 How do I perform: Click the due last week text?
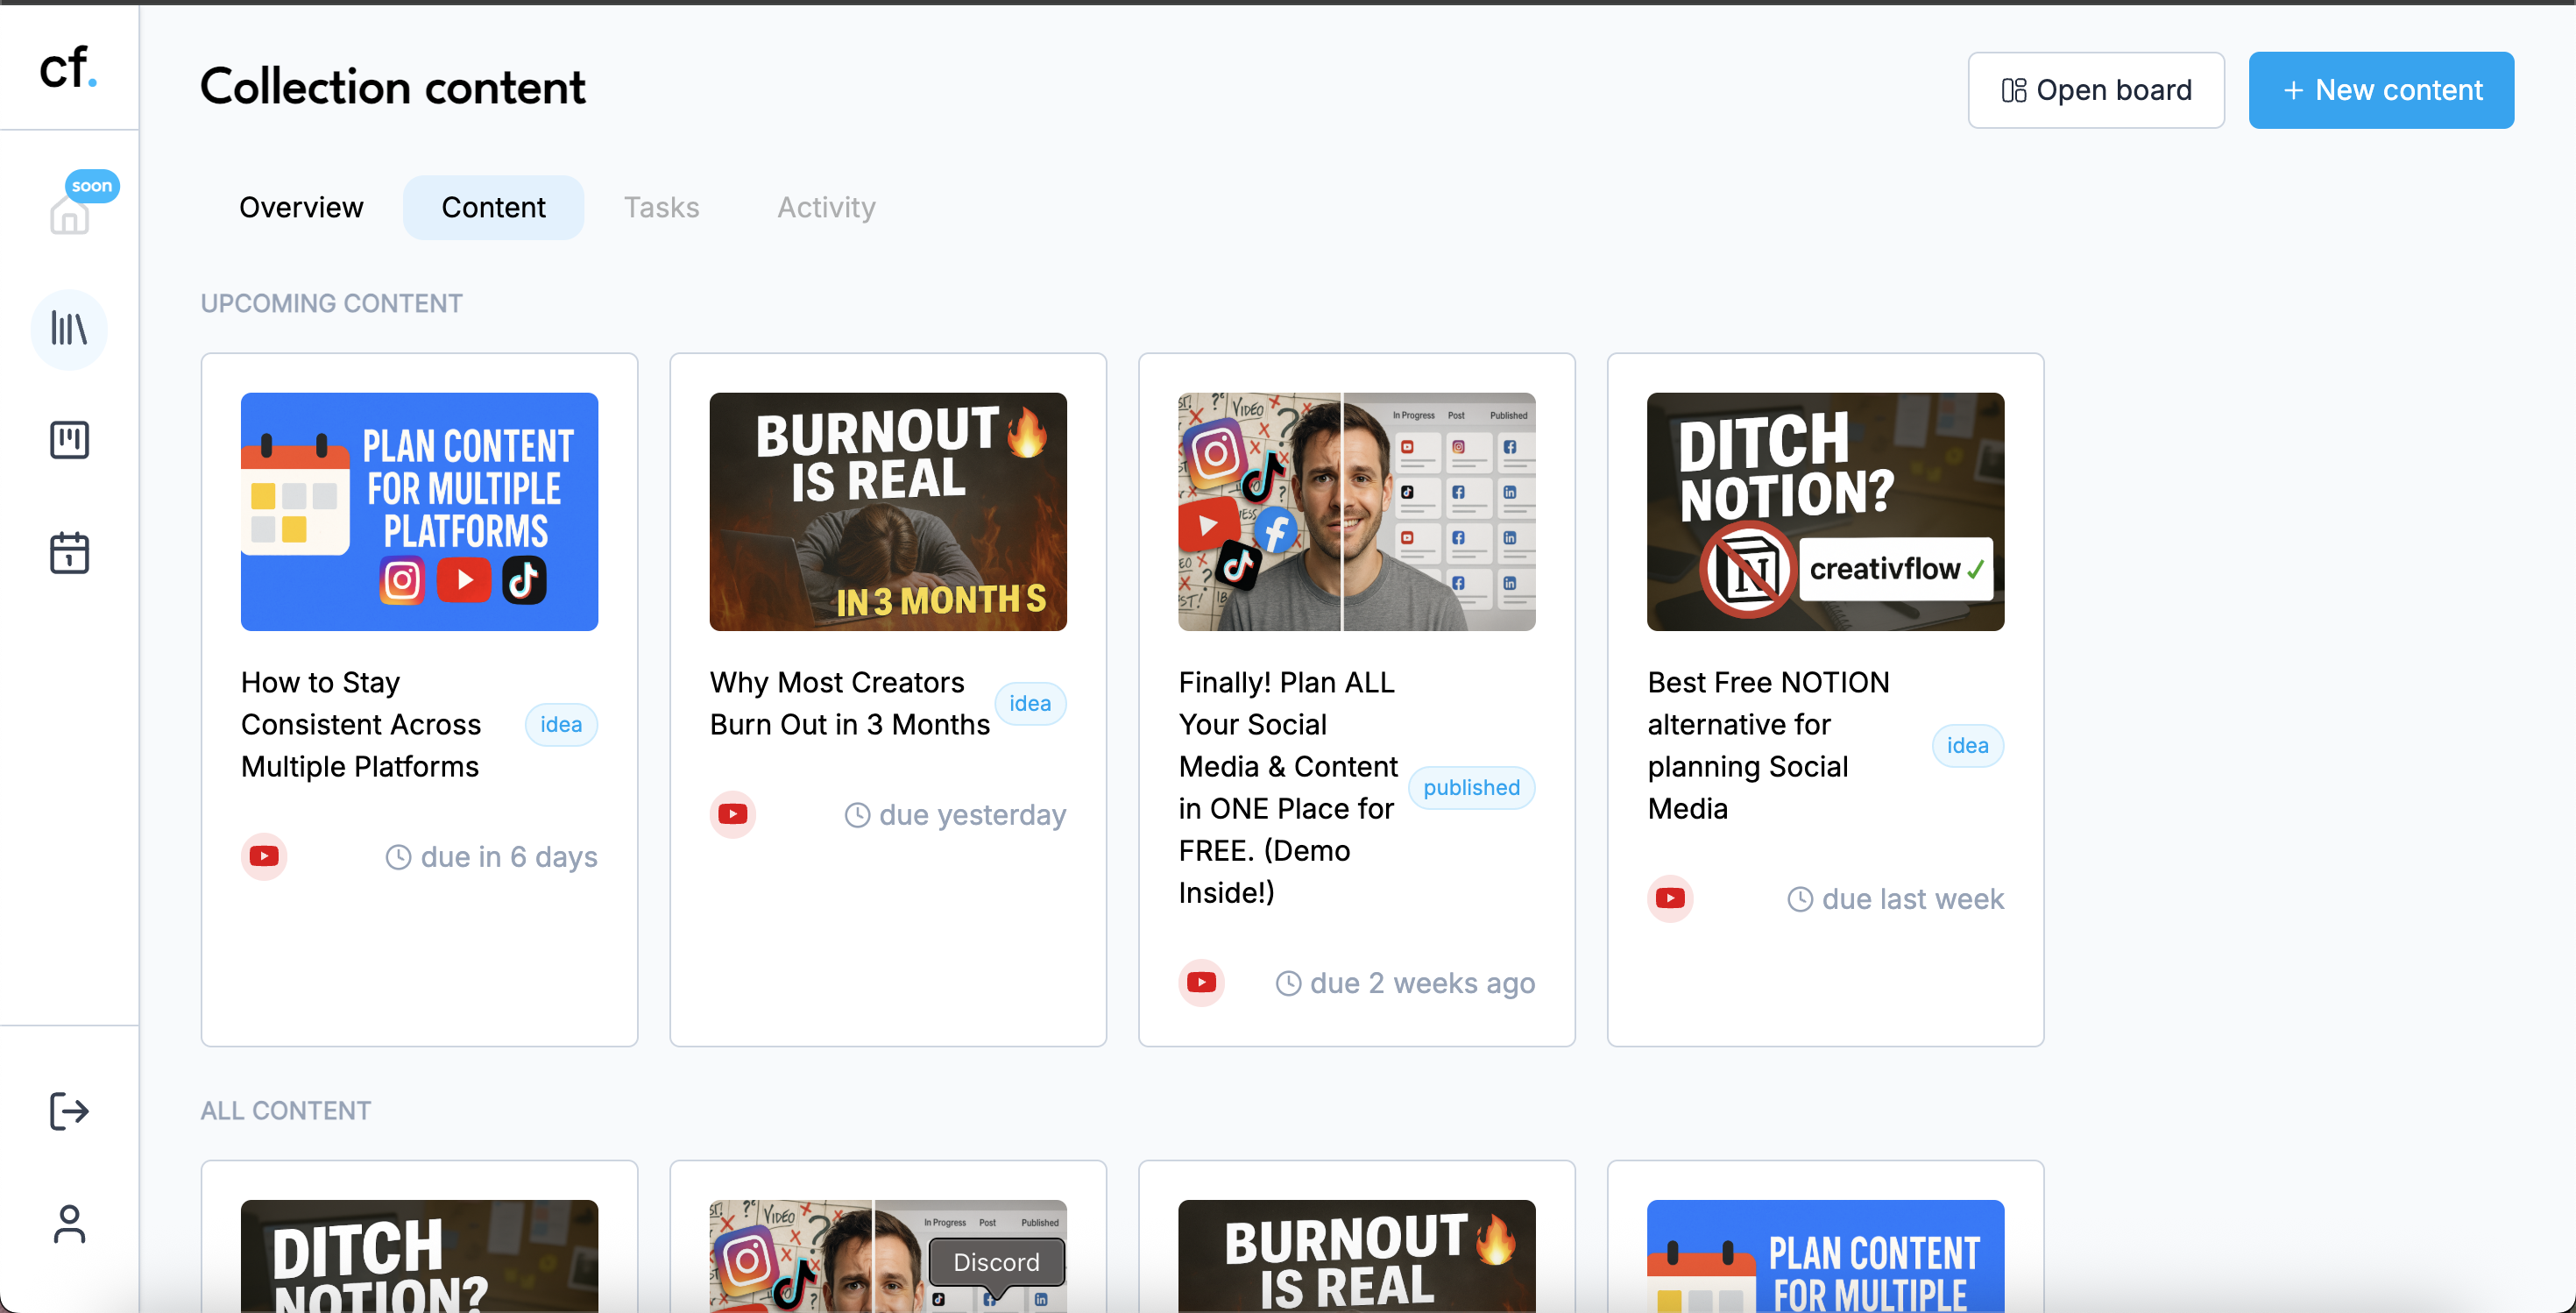click(1912, 899)
